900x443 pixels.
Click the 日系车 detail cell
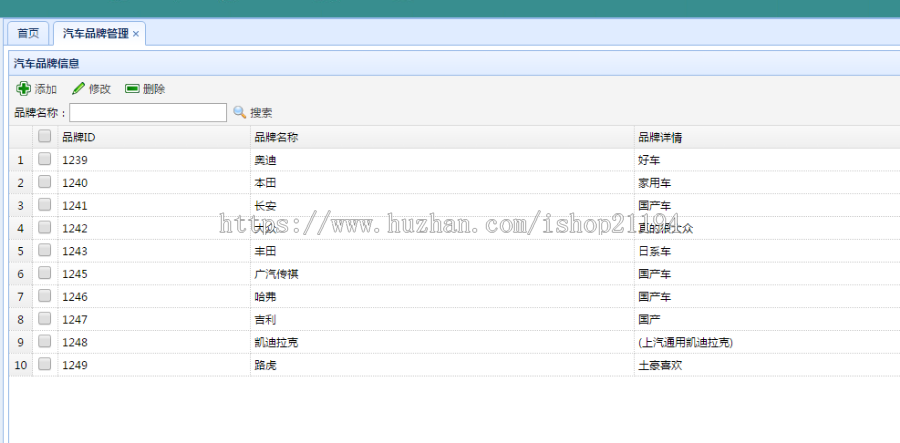767,251
